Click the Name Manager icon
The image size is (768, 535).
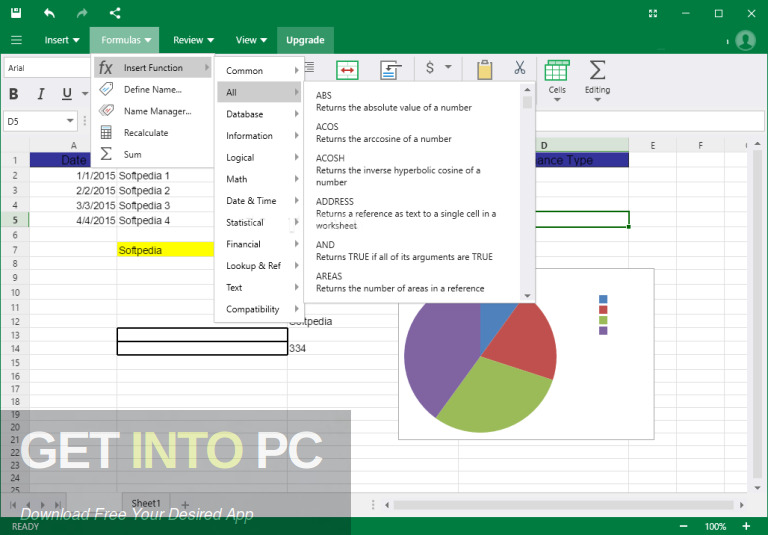coord(106,111)
